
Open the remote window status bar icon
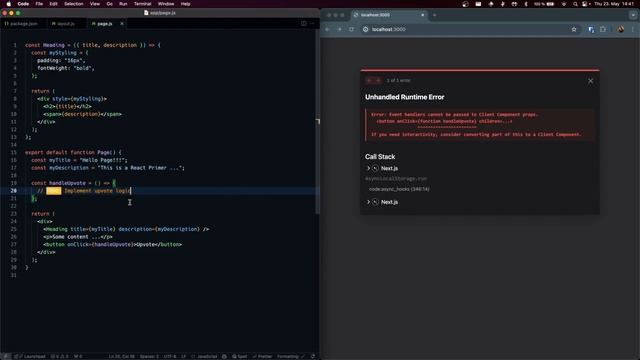(5, 356)
